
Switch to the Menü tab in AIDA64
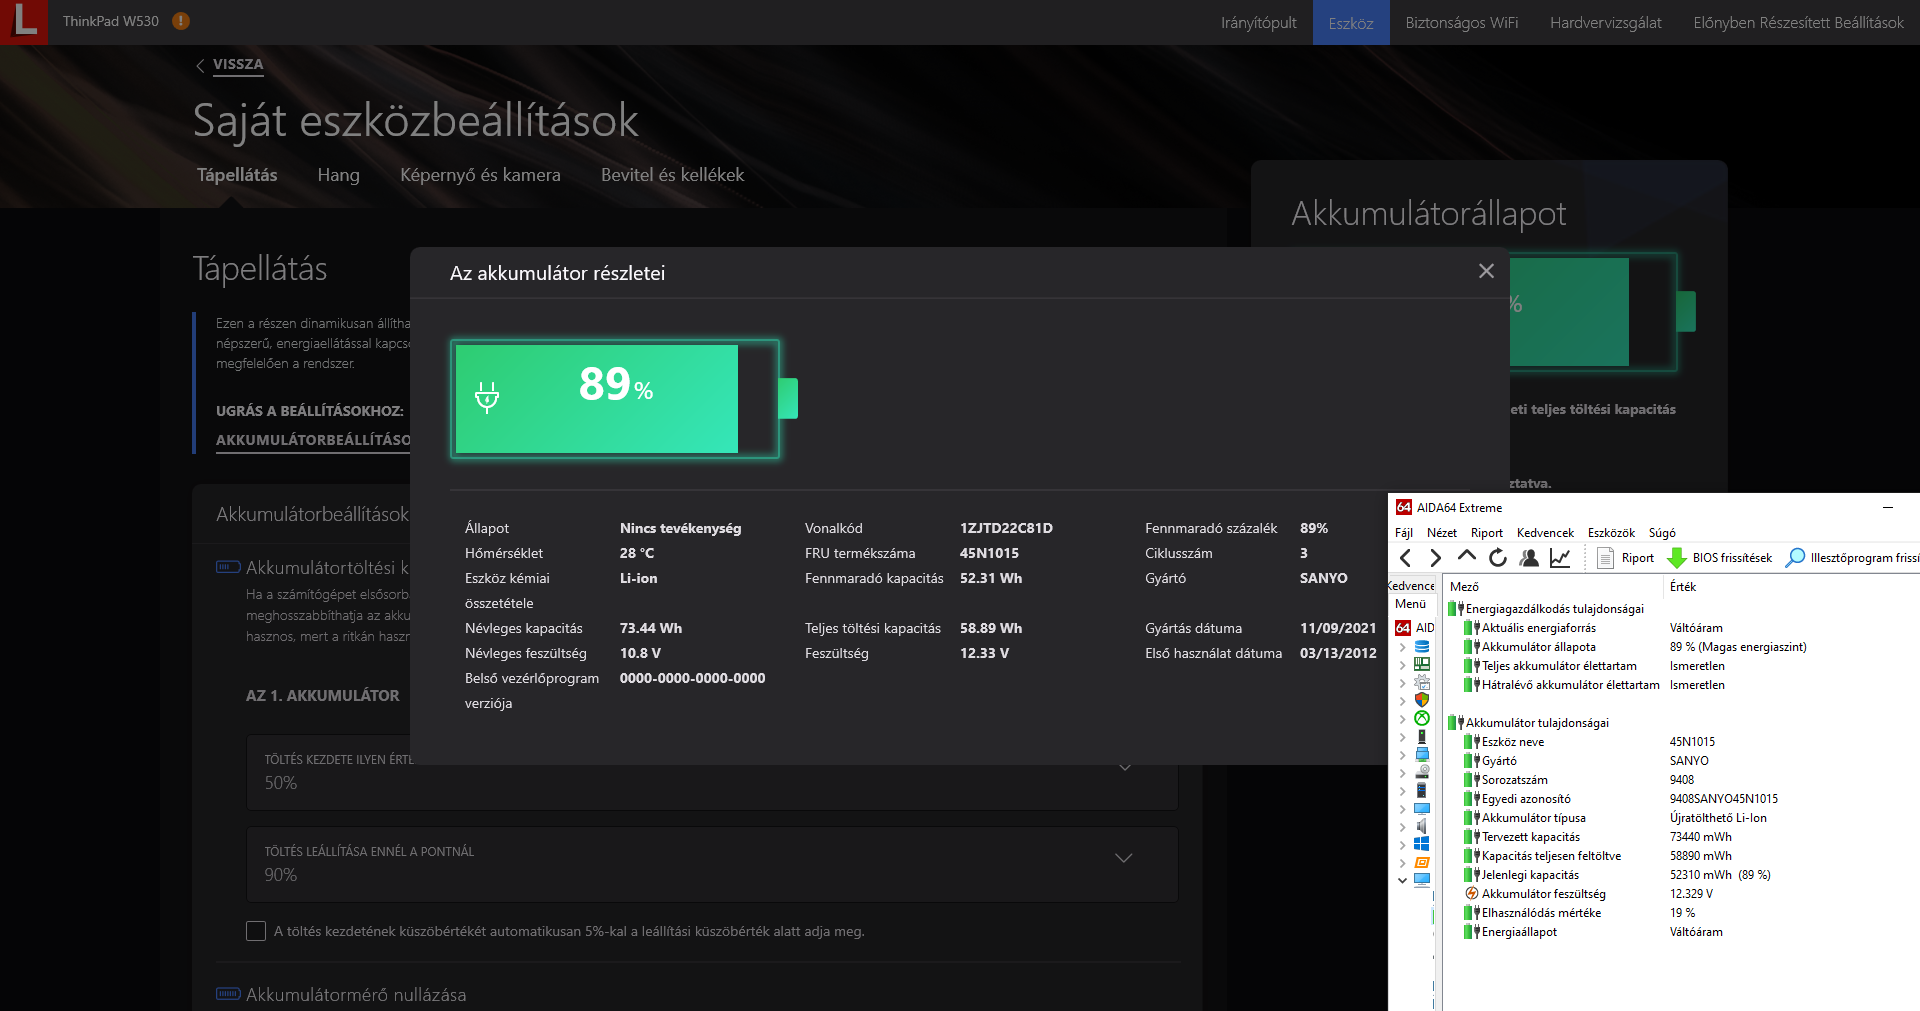point(1410,604)
